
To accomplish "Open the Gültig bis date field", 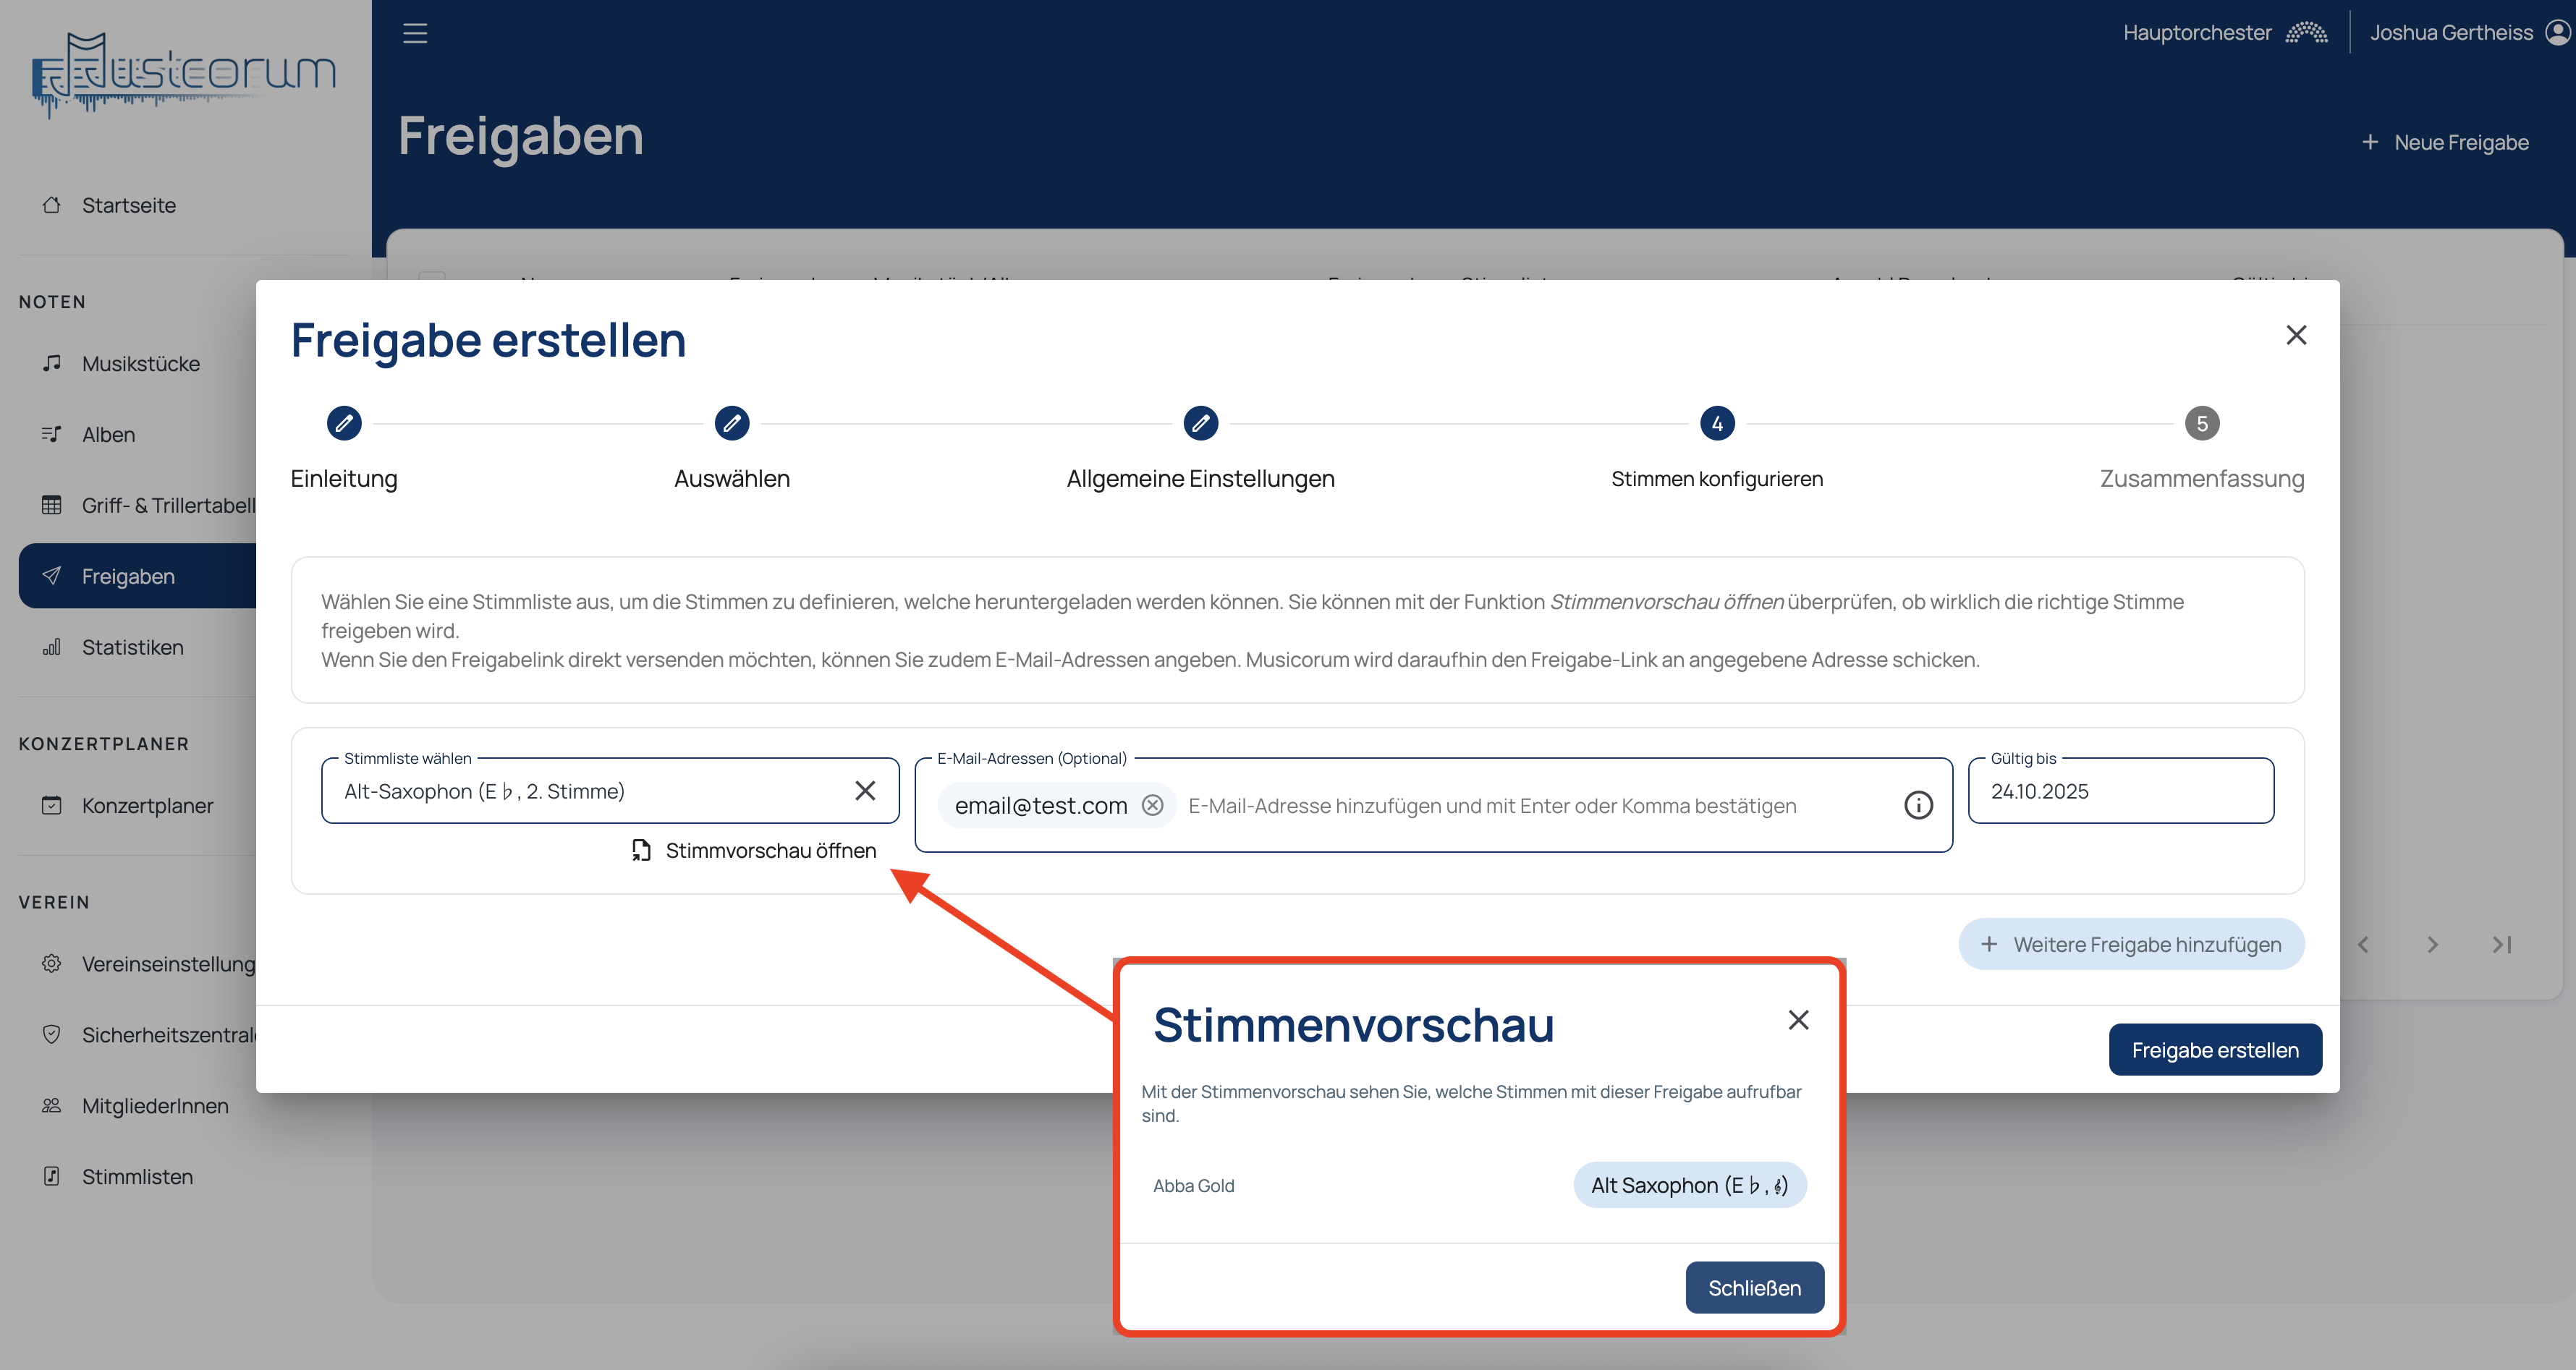I will click(2120, 791).
